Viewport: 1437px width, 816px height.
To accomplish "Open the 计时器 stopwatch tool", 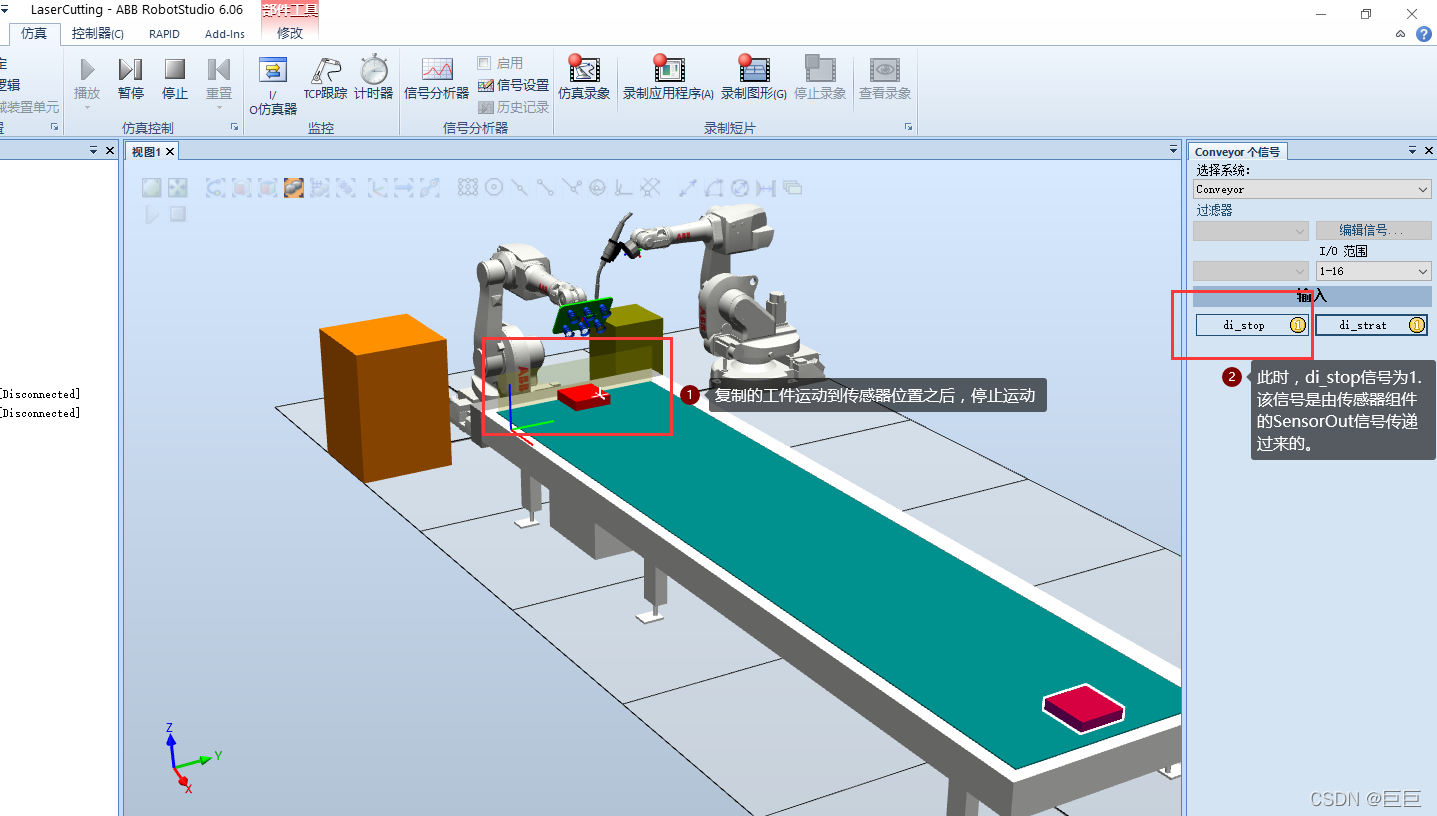I will (374, 78).
